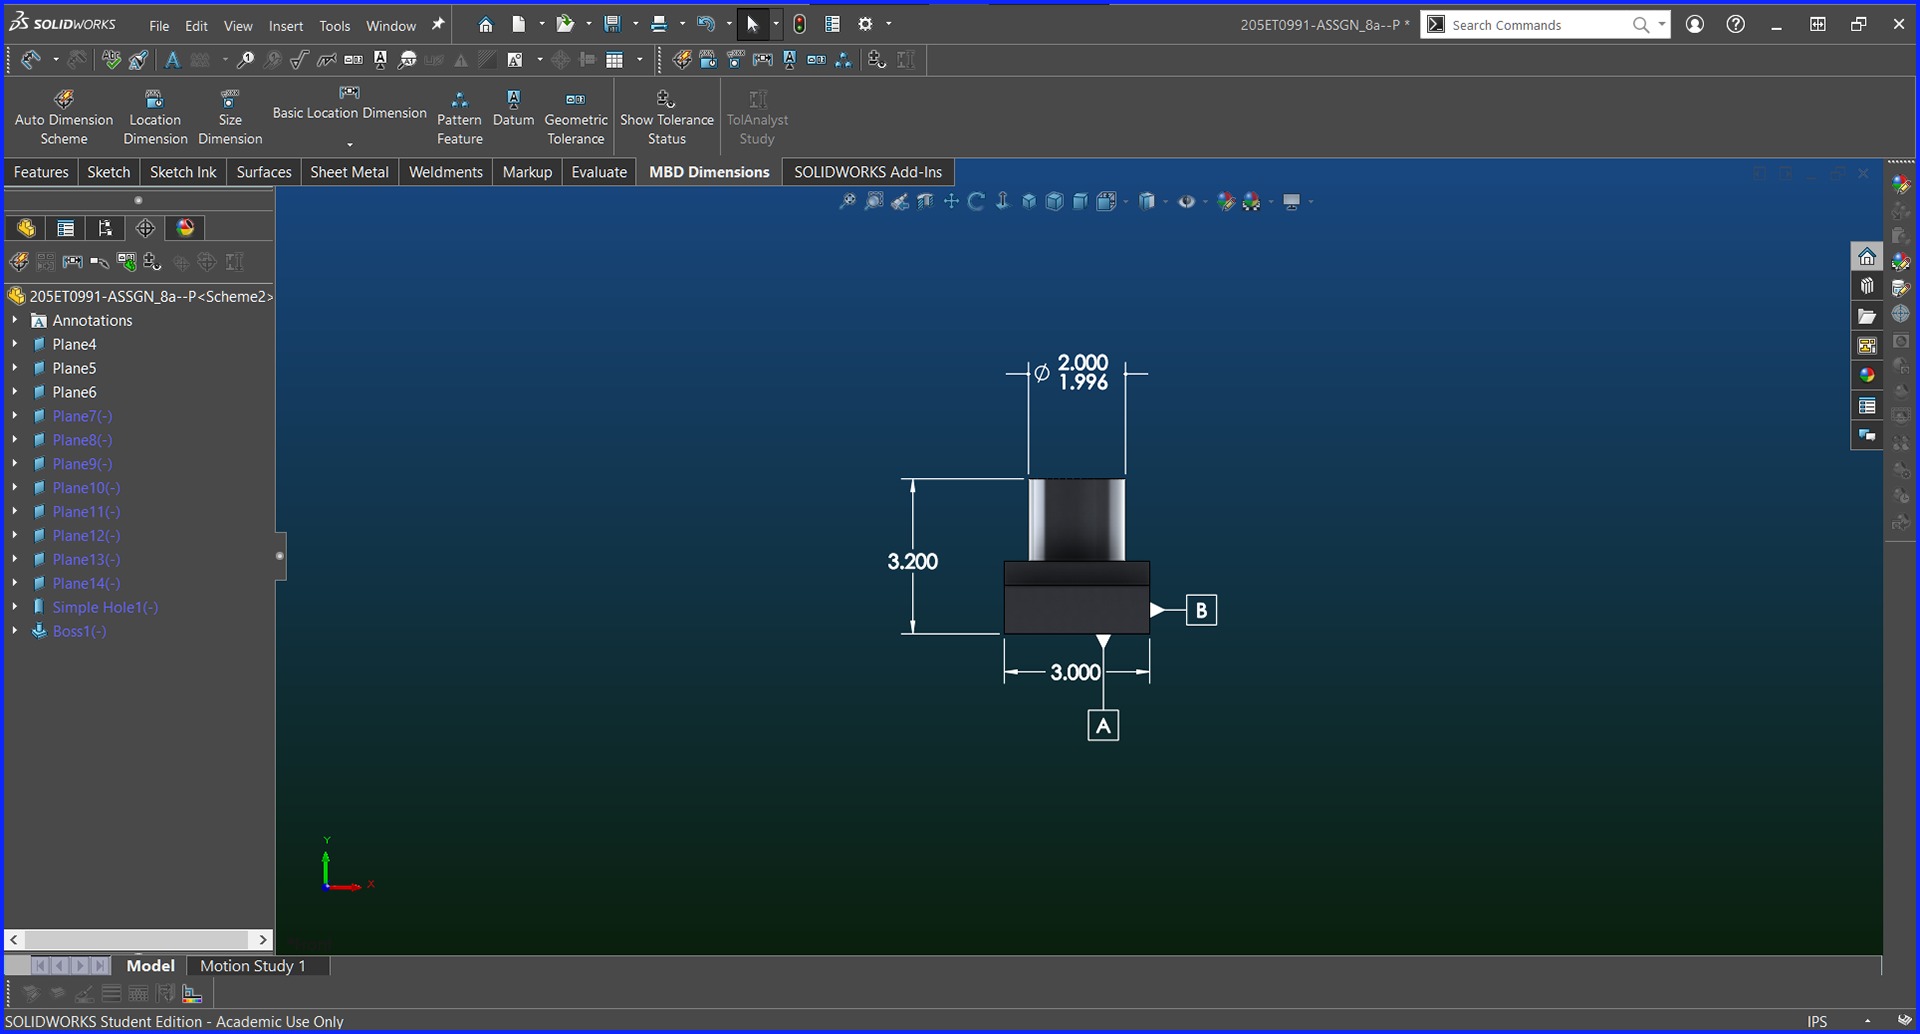Open the Insert menu
This screenshot has width=1920, height=1034.
tap(285, 26)
